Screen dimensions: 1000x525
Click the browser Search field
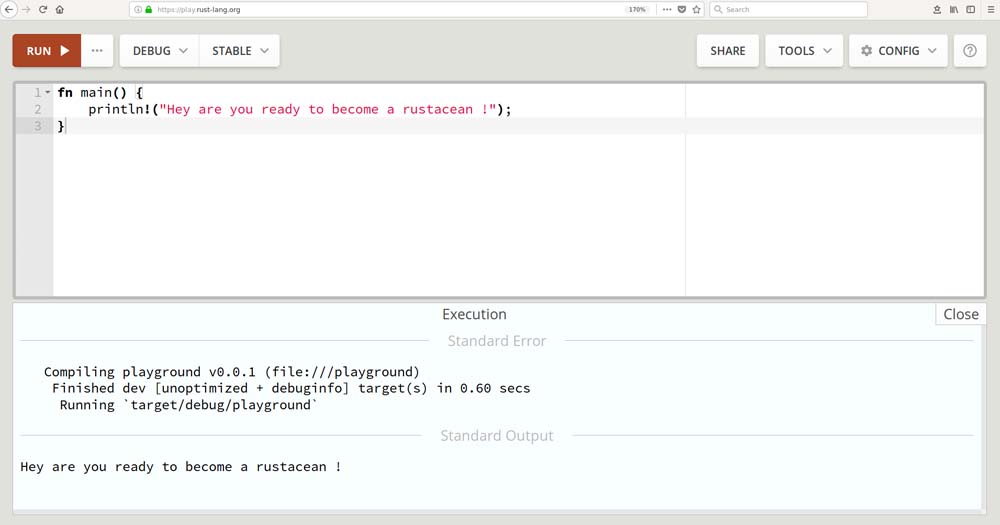click(788, 10)
